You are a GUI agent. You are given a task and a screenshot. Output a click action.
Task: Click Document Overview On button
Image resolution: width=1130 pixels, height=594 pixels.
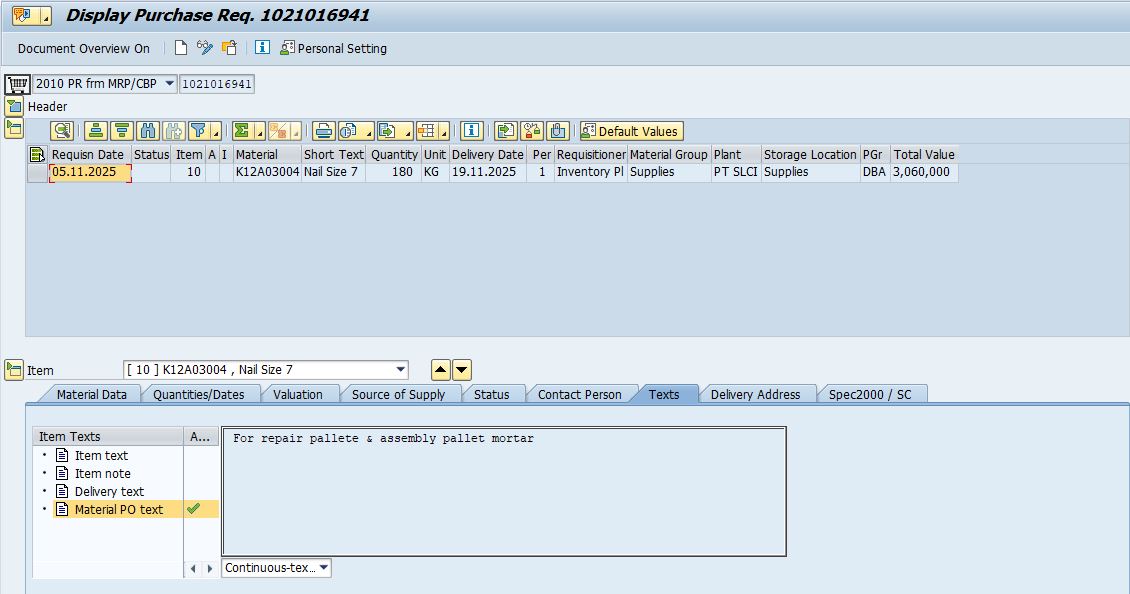point(84,48)
